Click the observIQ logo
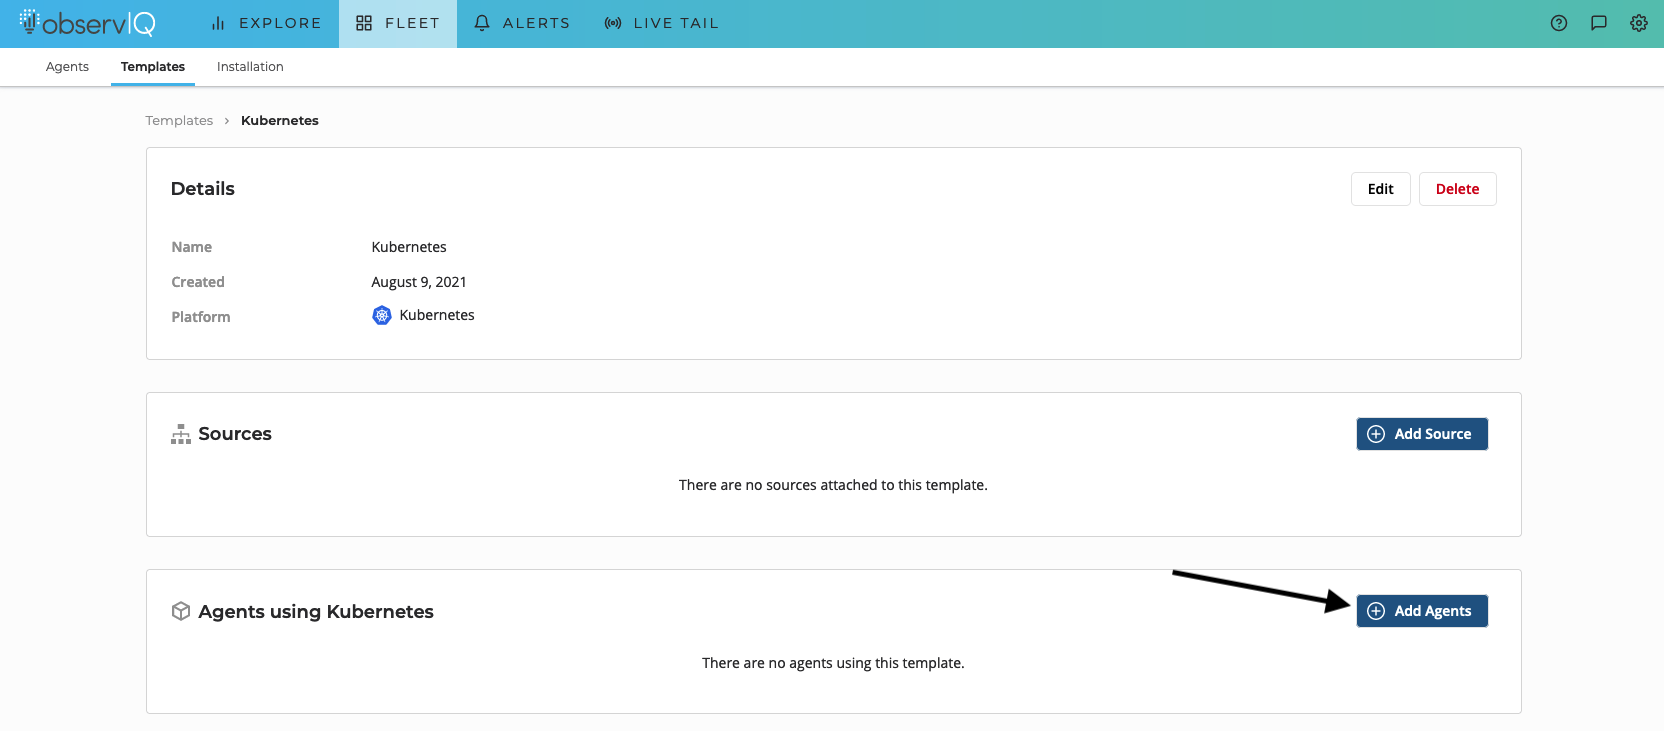 click(x=87, y=22)
